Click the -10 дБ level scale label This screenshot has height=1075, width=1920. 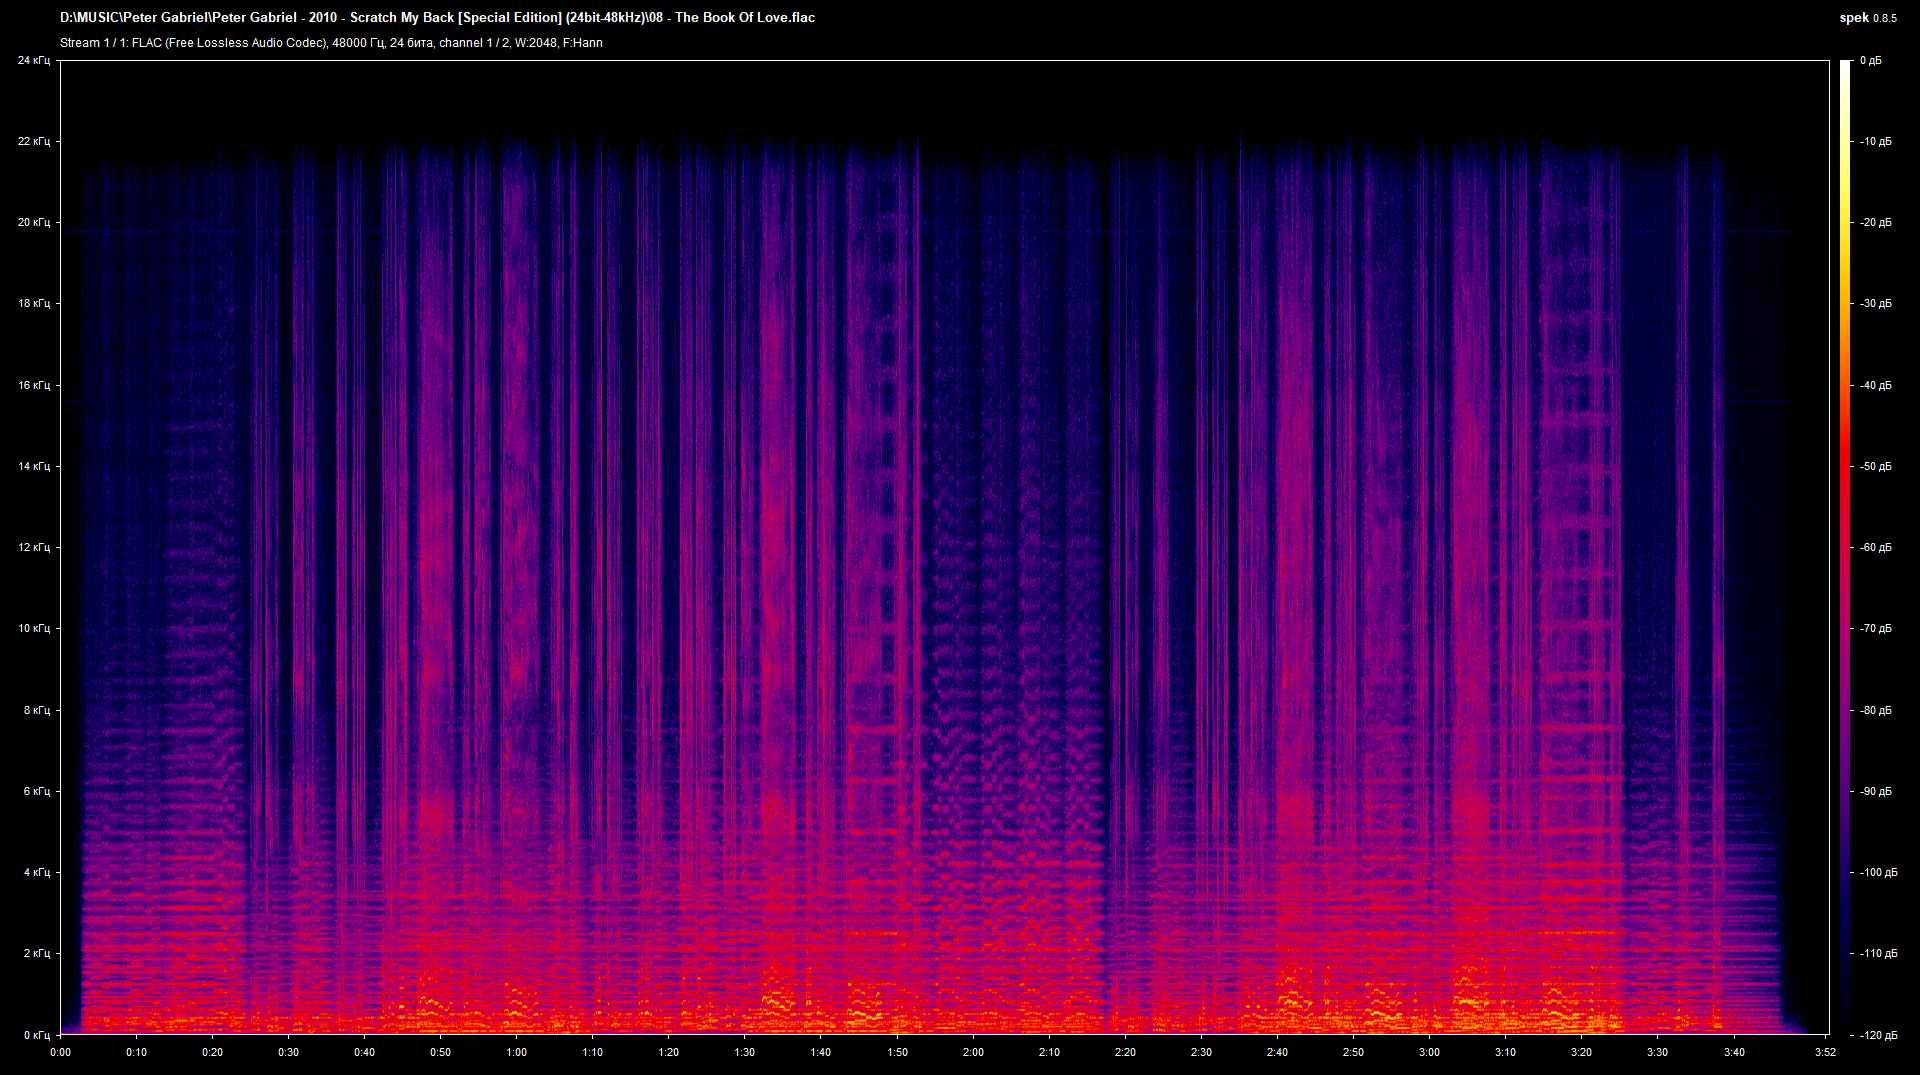1875,142
